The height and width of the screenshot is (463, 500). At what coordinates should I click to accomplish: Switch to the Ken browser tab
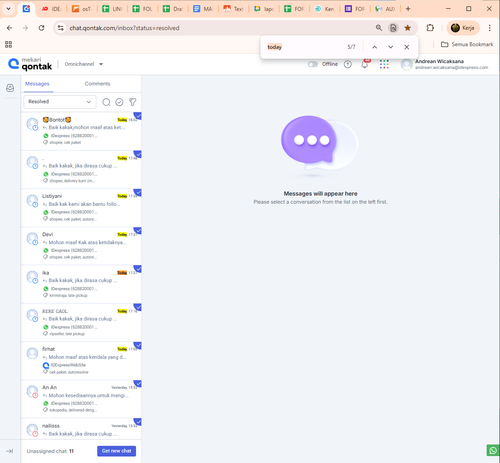coord(325,9)
